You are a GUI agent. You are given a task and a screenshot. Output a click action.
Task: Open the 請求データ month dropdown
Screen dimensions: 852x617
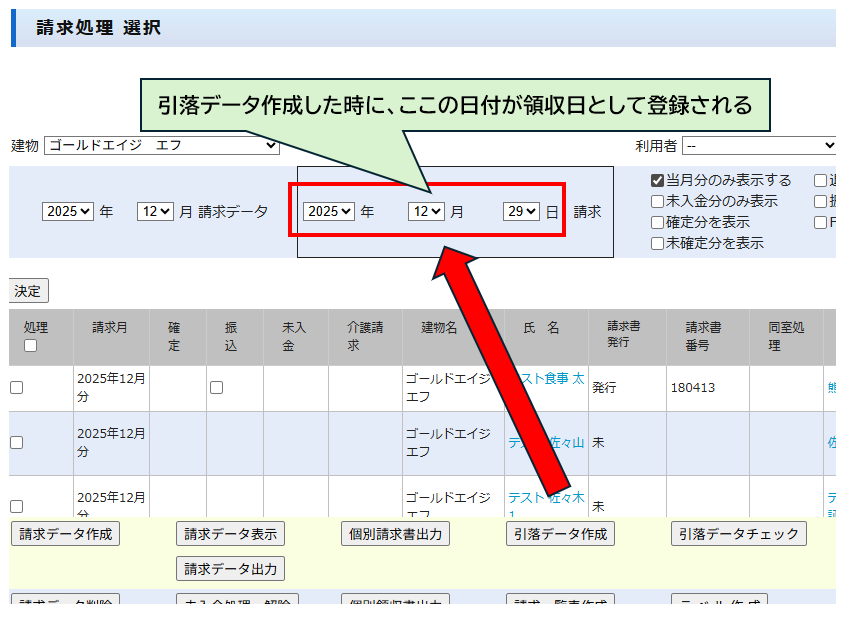point(155,212)
